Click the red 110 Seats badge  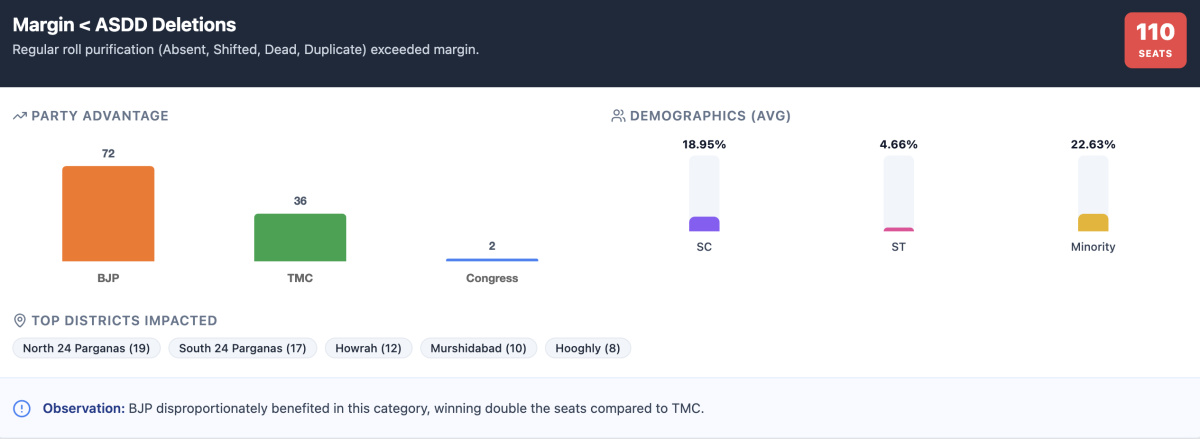[1155, 40]
